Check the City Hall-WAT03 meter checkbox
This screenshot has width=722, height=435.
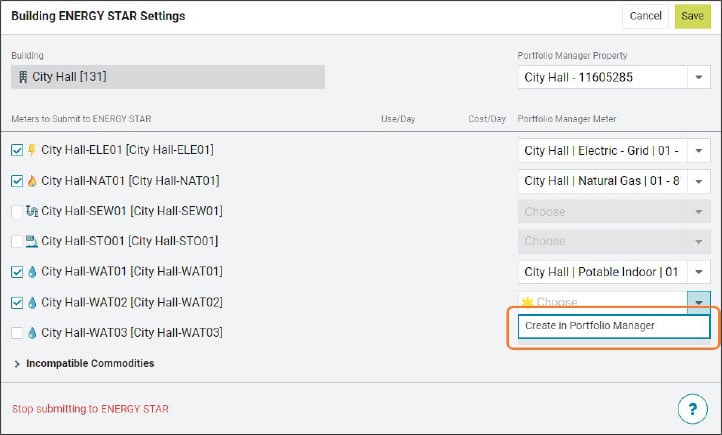(x=16, y=332)
